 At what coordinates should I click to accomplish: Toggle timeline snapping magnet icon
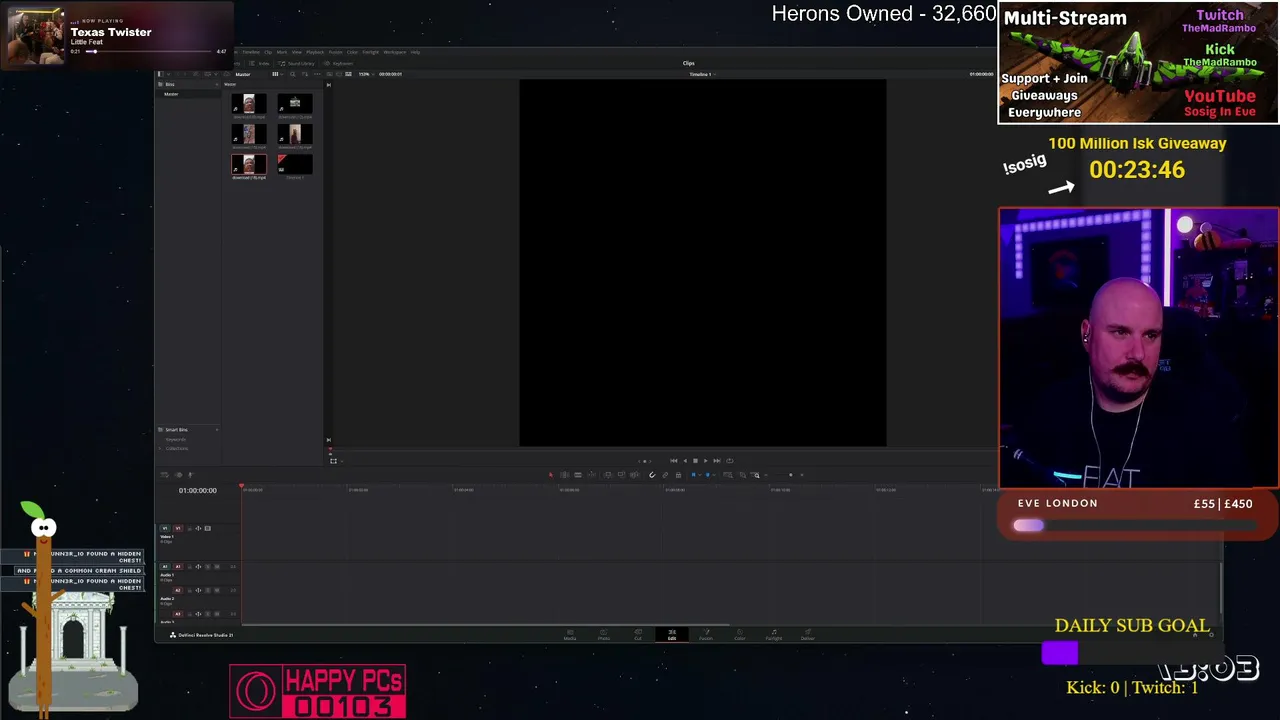[x=652, y=475]
